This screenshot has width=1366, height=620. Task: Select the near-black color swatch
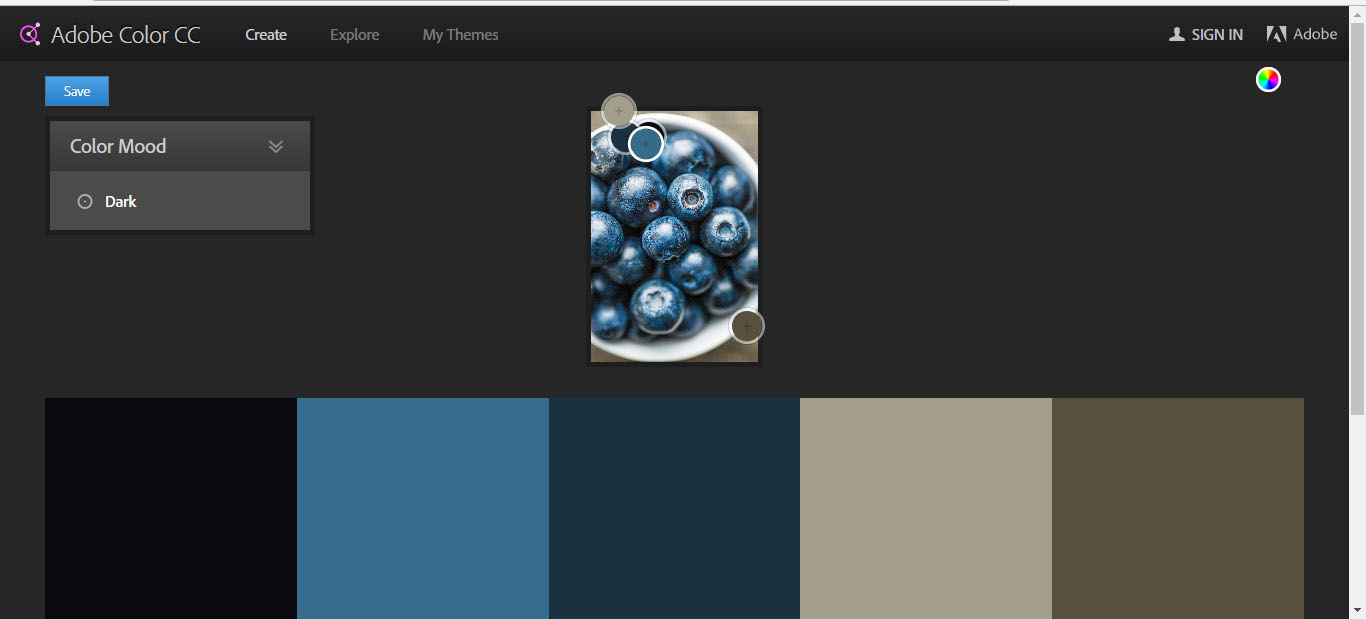coord(171,508)
